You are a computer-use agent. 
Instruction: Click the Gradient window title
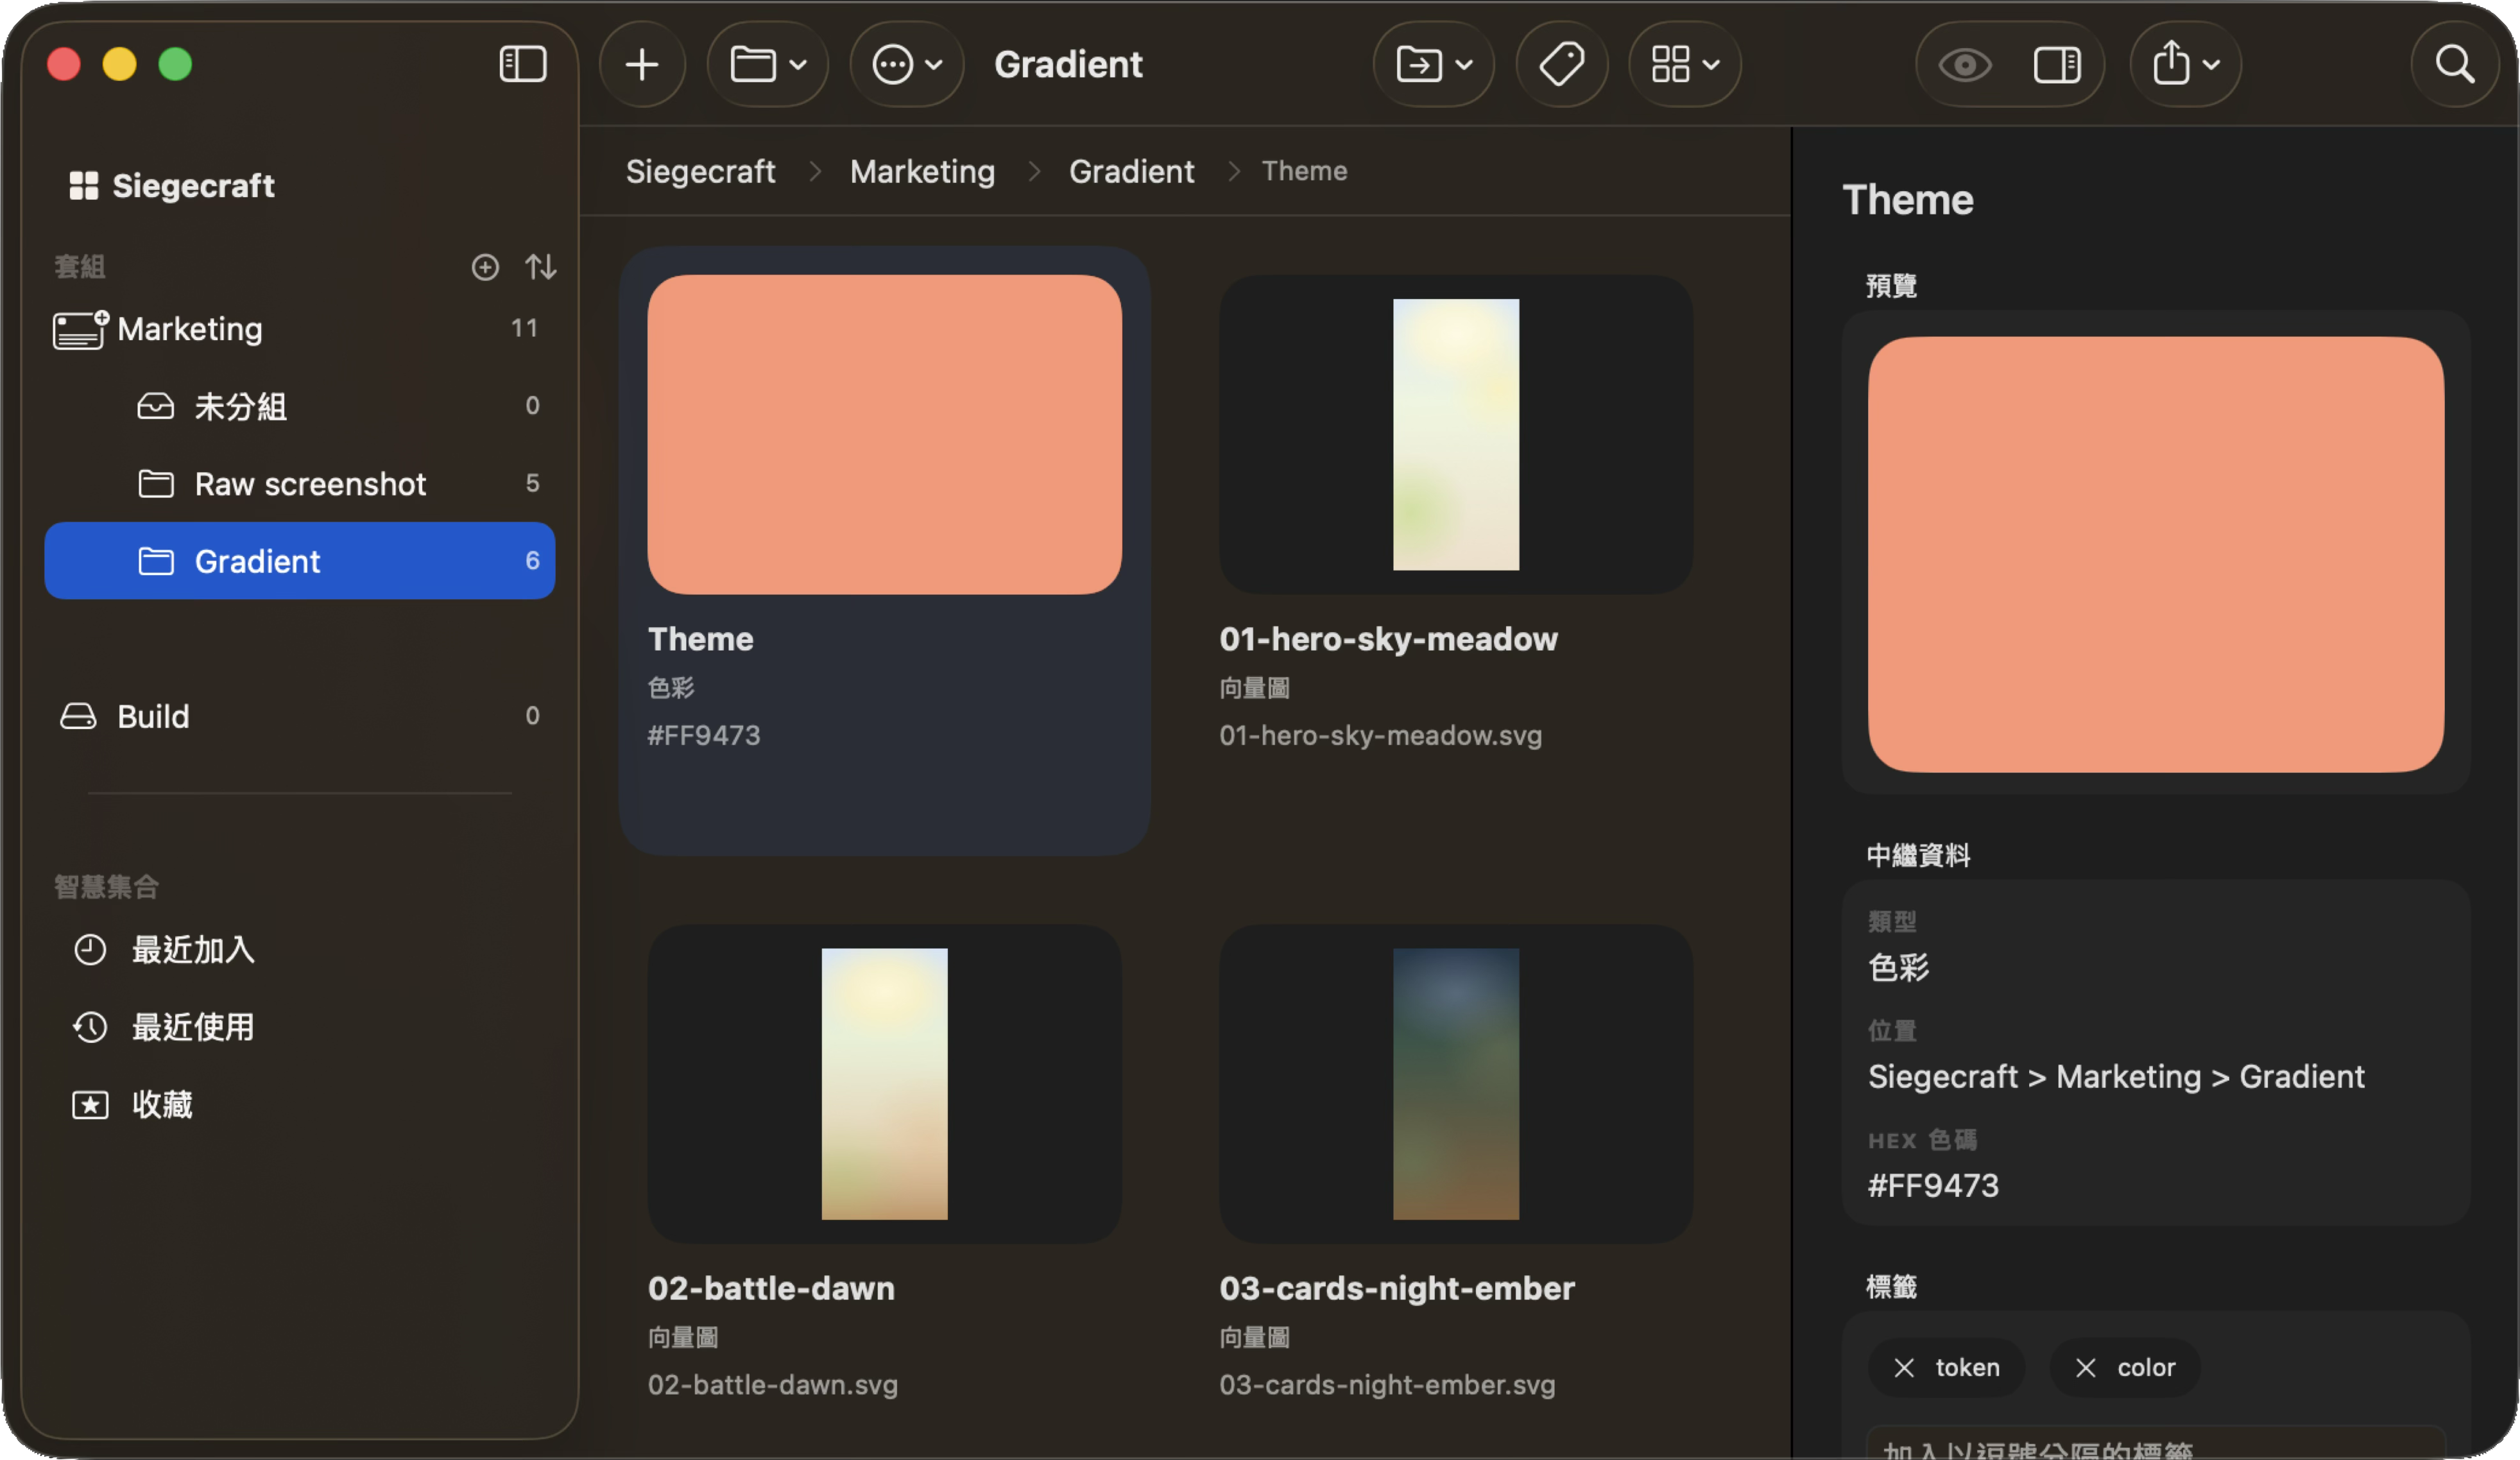click(1068, 65)
